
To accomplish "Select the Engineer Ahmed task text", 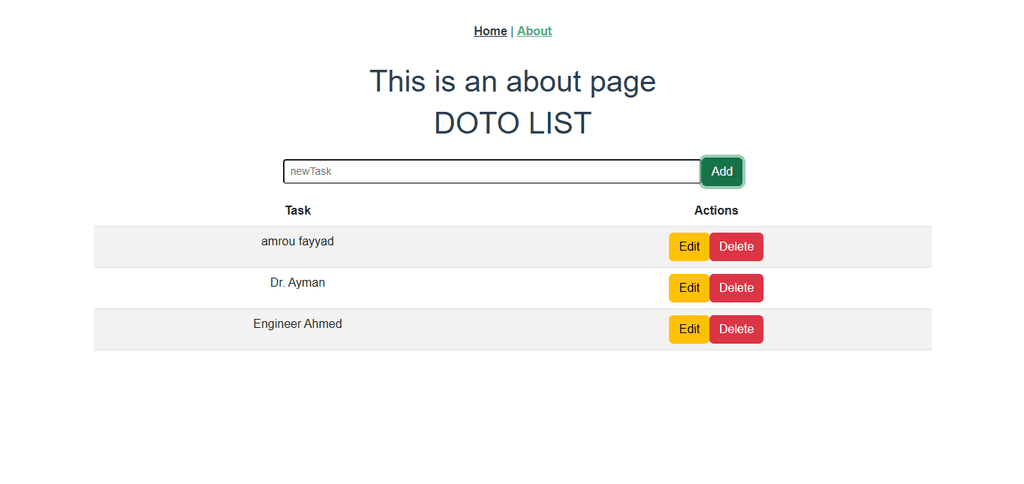I will (x=298, y=324).
